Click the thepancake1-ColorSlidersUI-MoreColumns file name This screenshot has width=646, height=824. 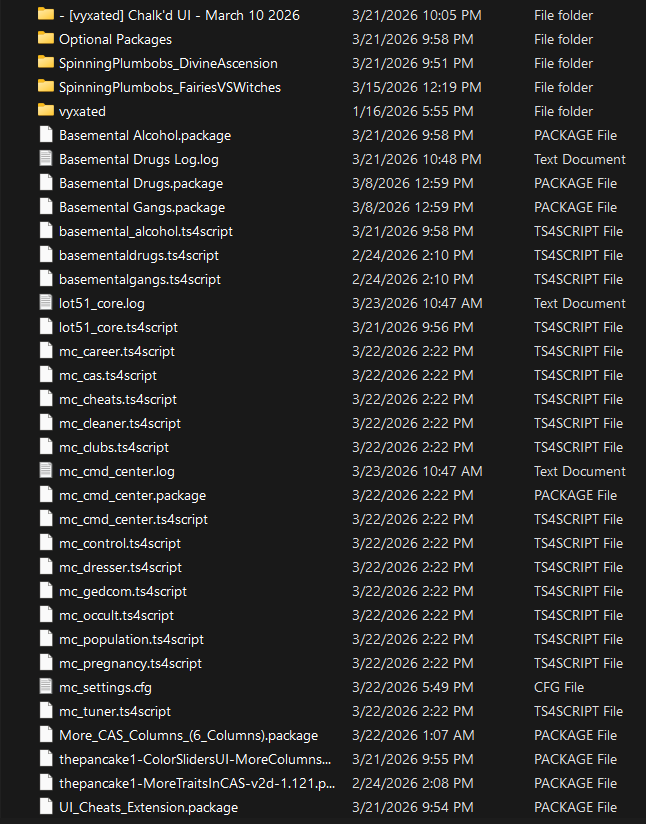point(195,759)
